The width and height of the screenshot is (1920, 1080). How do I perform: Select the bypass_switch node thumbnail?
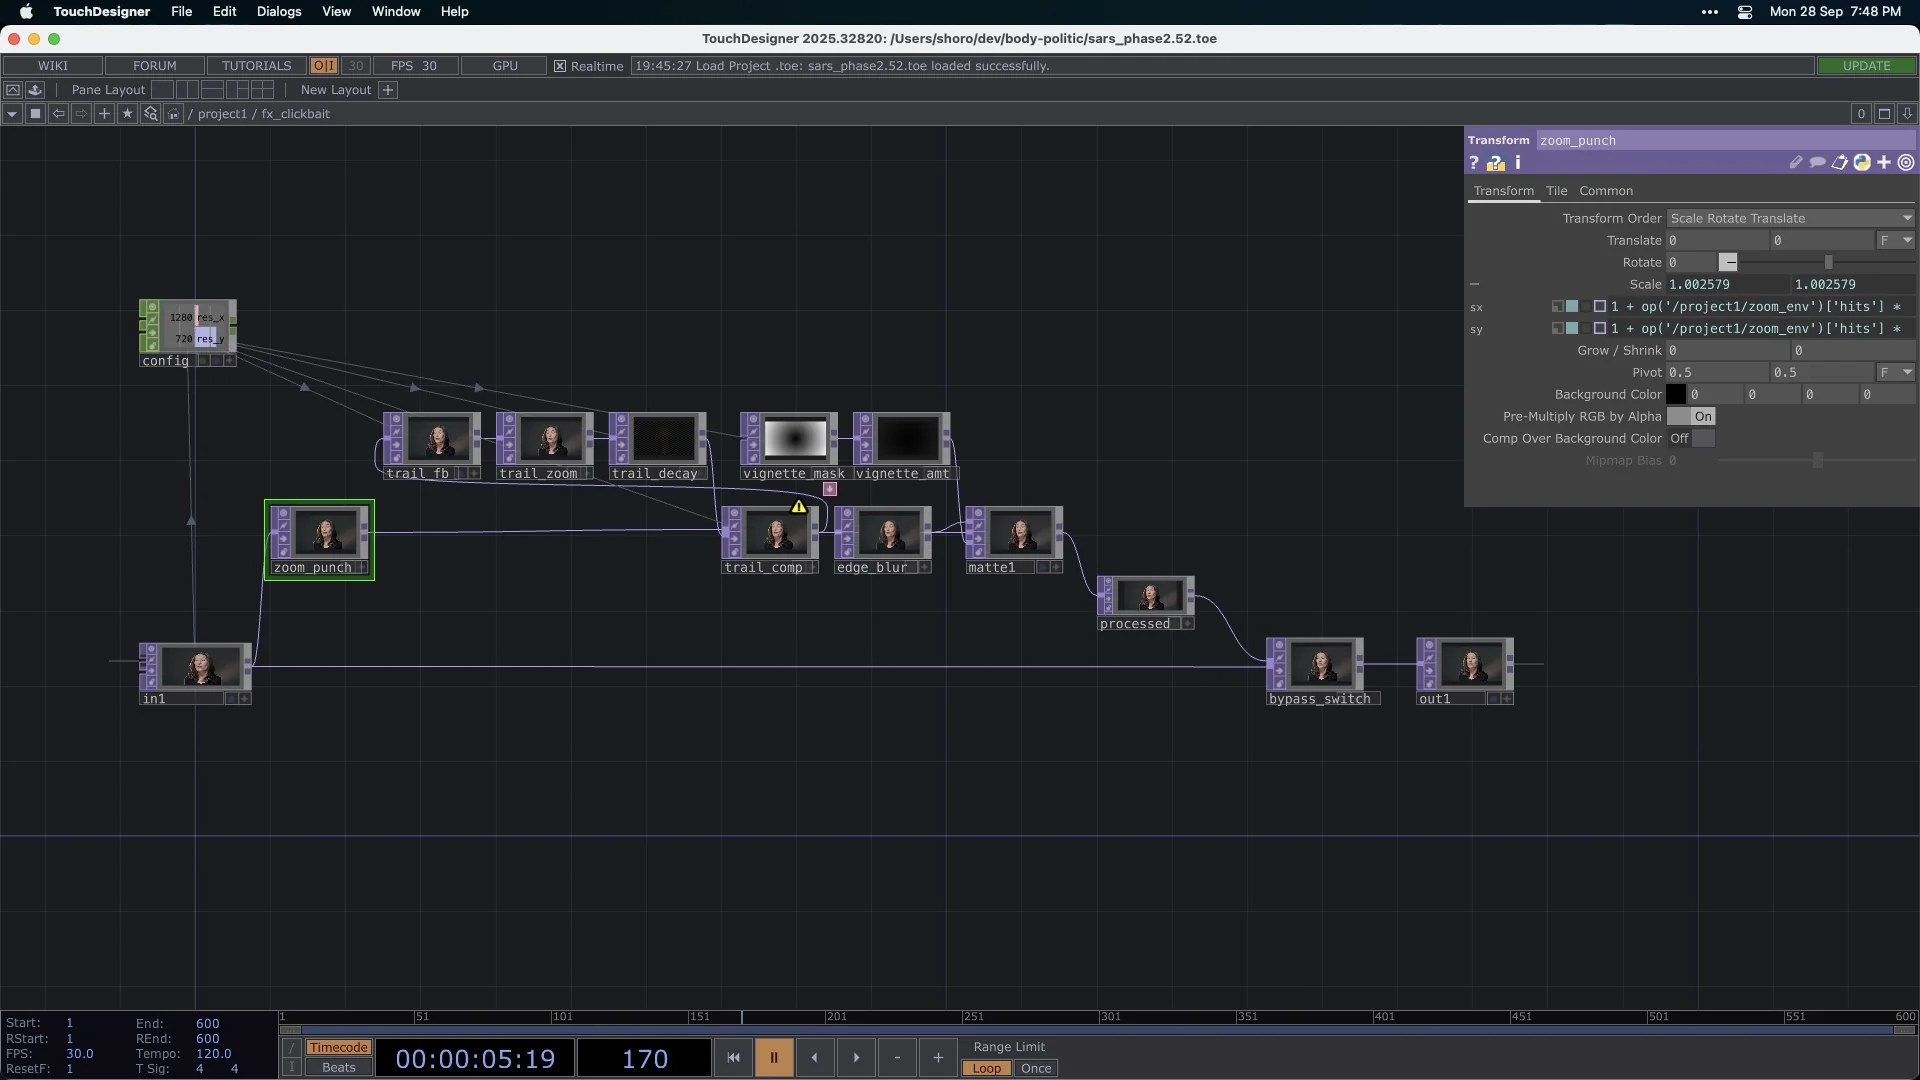(x=1320, y=664)
